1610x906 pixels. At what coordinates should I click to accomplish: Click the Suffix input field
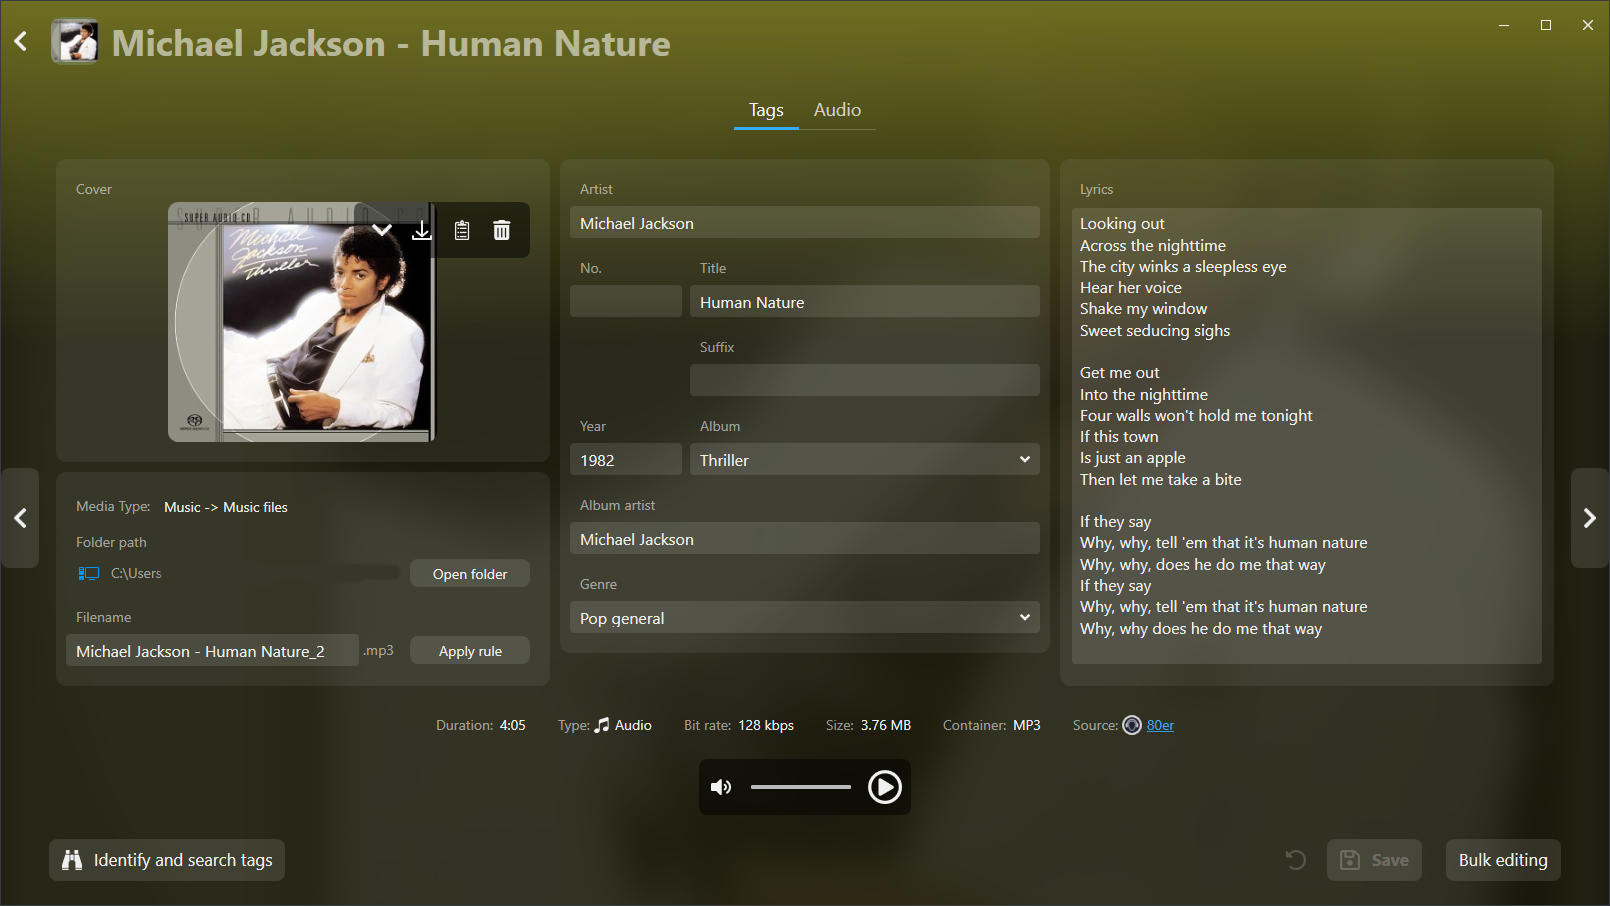(x=864, y=380)
